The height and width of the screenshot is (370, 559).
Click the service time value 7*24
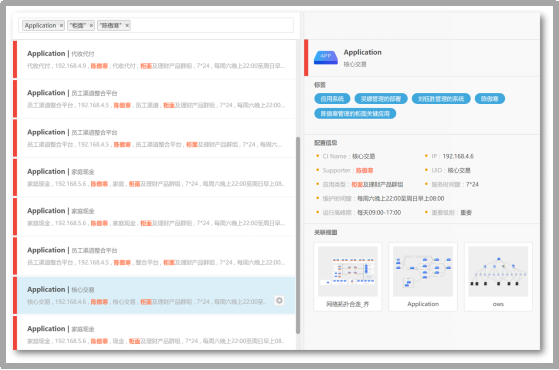pyautogui.click(x=472, y=184)
